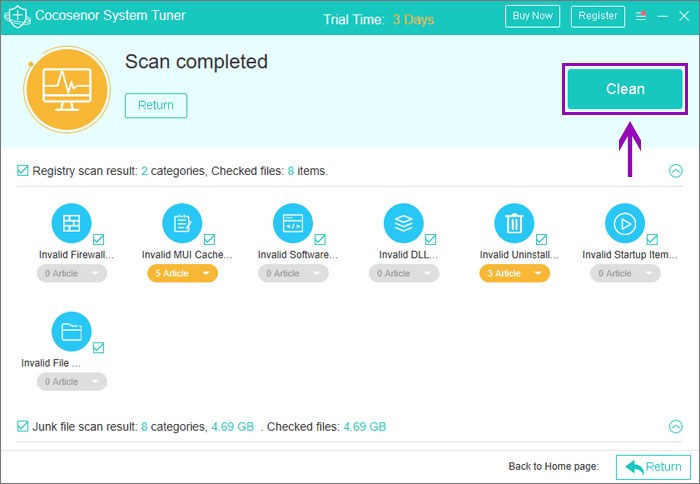This screenshot has width=700, height=484.
Task: Collapse the Junk file scan result section
Action: tap(676, 426)
